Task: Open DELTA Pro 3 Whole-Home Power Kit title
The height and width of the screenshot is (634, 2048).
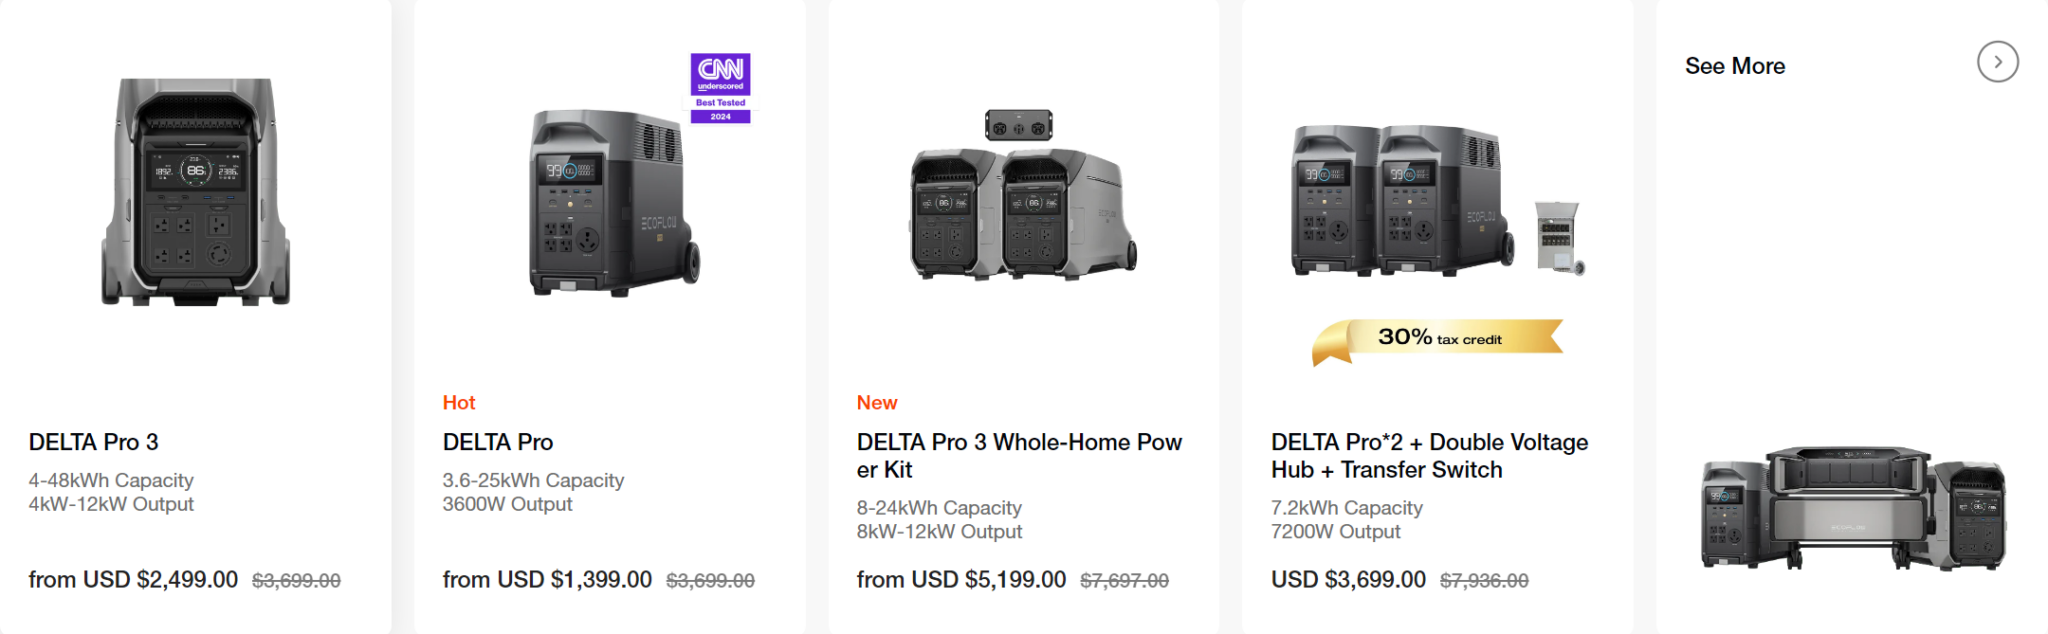Action: click(x=1018, y=456)
